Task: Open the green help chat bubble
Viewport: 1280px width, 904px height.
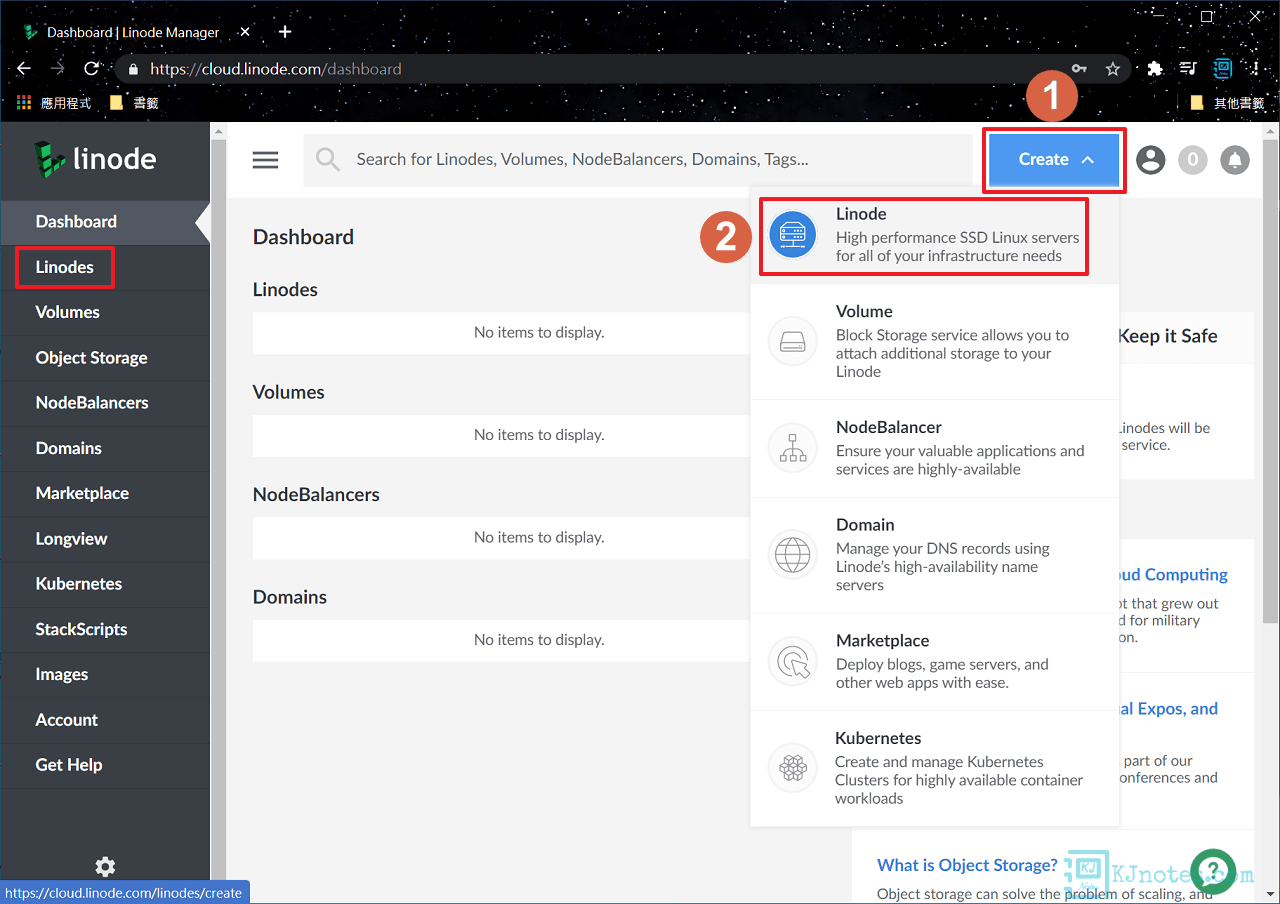Action: click(1212, 871)
